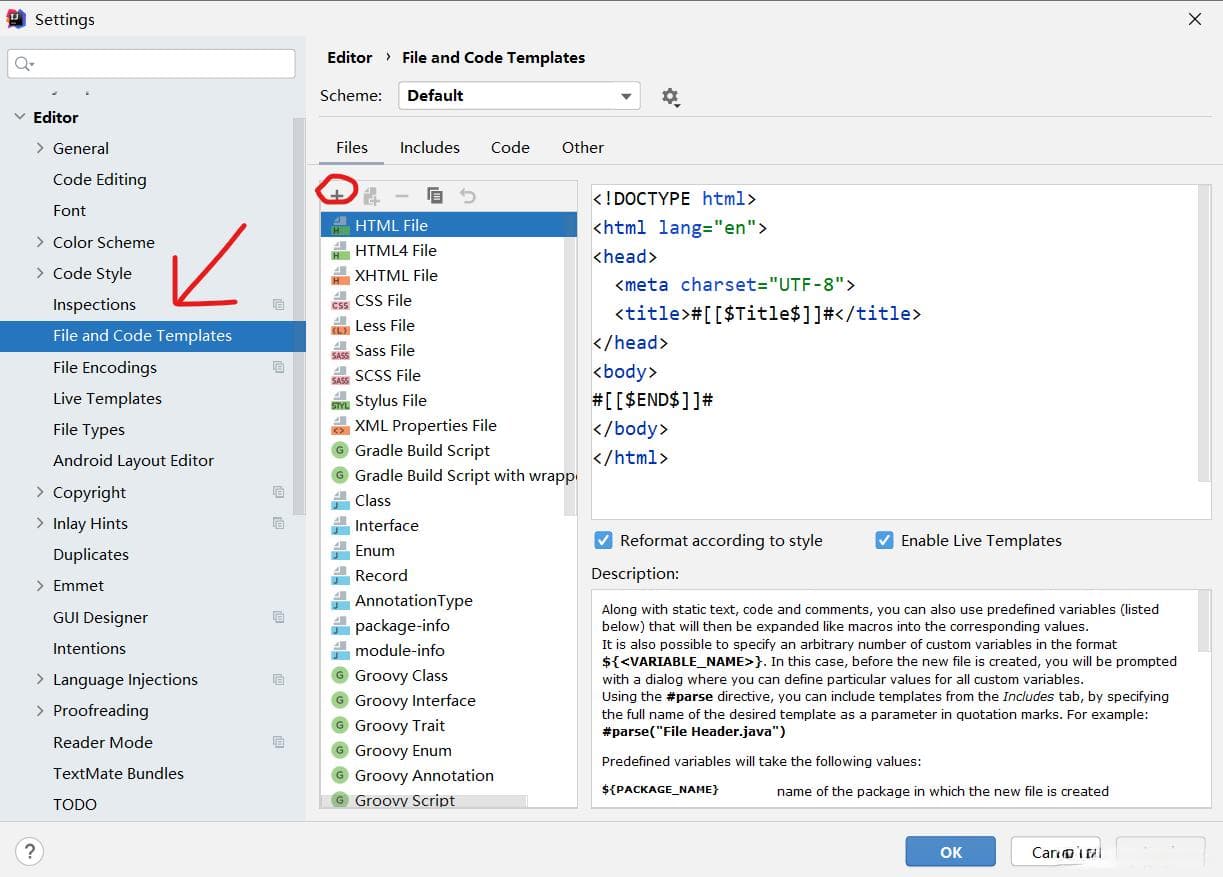1223x877 pixels.
Task: Click the Class template icon
Action: click(340, 500)
